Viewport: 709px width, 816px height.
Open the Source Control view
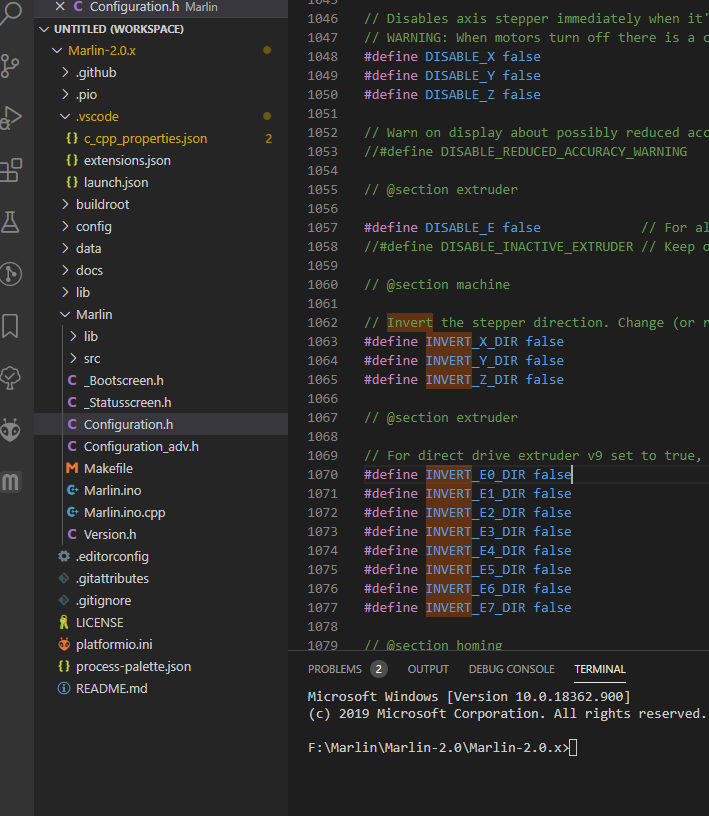pos(10,66)
